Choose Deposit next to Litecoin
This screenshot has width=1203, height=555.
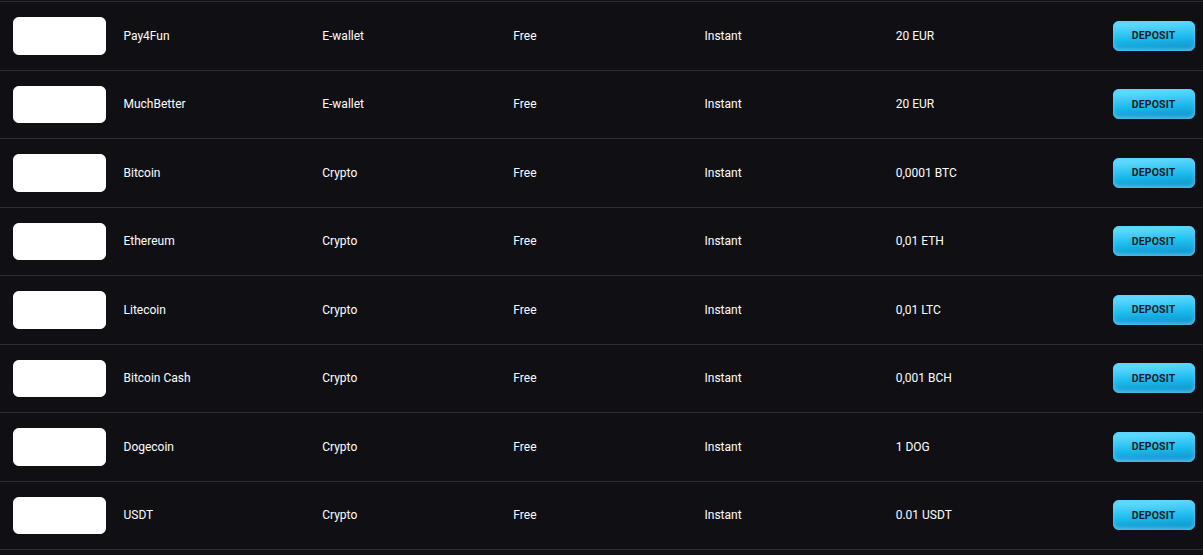pos(1153,310)
